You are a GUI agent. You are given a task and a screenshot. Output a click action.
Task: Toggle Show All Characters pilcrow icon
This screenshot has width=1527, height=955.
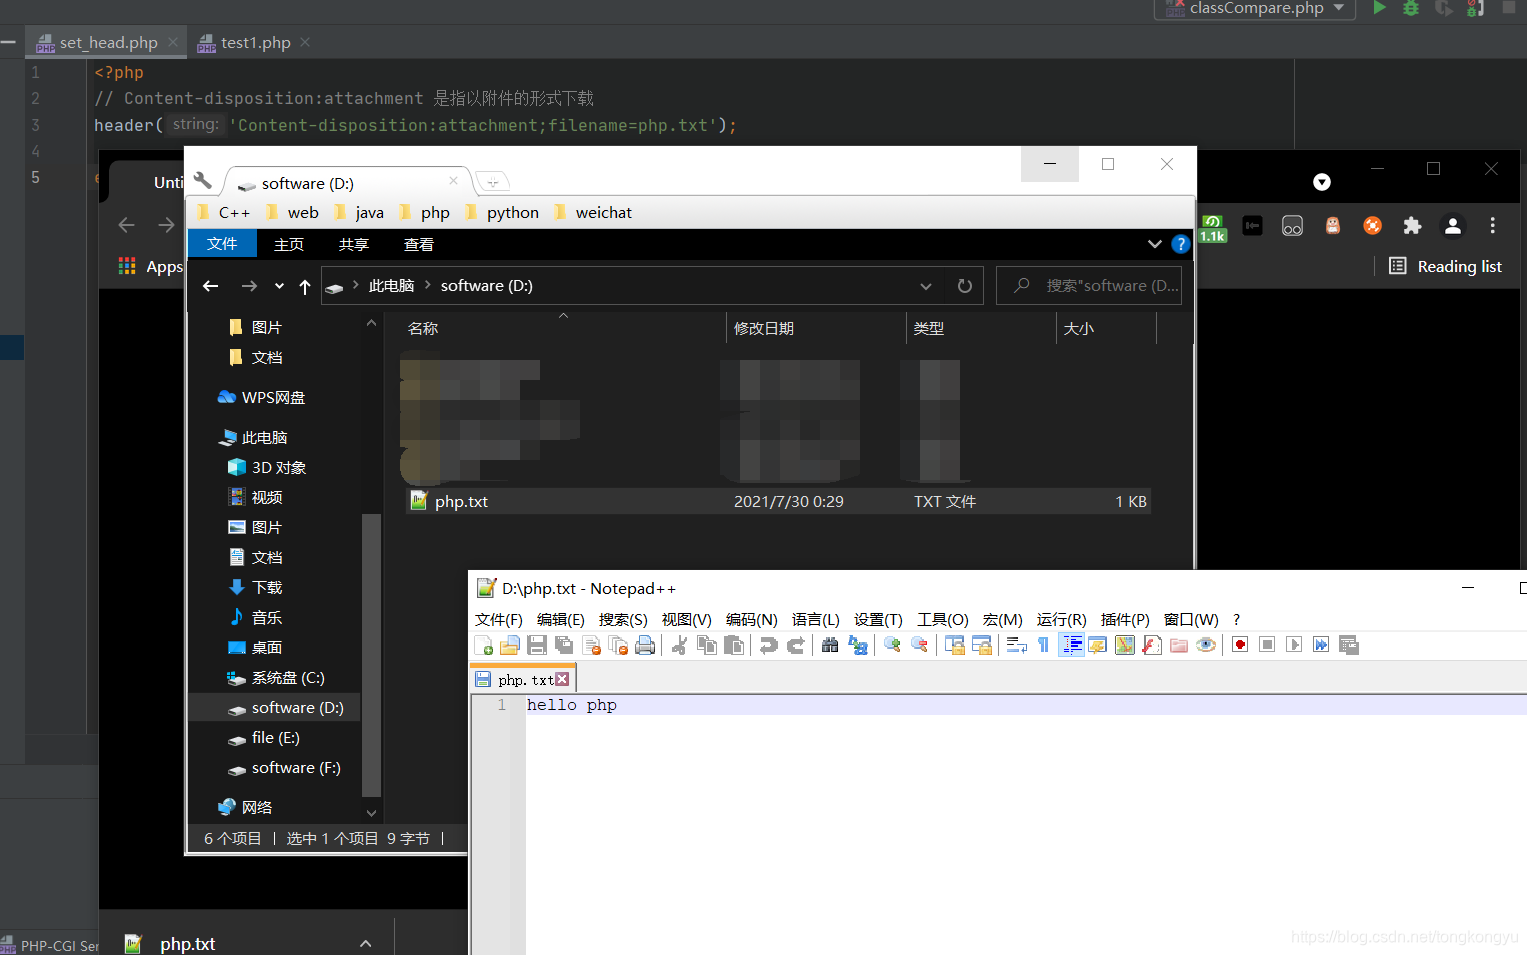click(x=1043, y=645)
